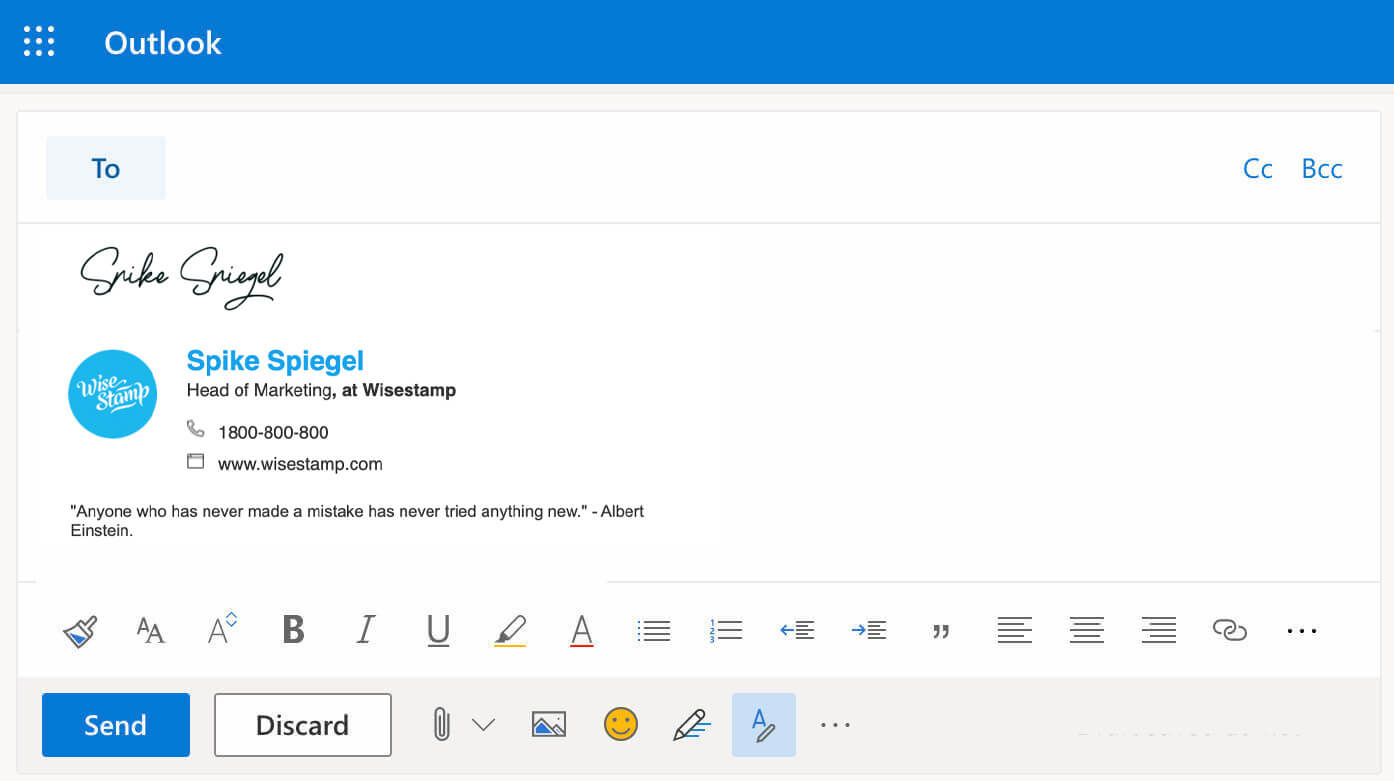
Task: Click the Albert Einstein quote
Action: pos(357,521)
